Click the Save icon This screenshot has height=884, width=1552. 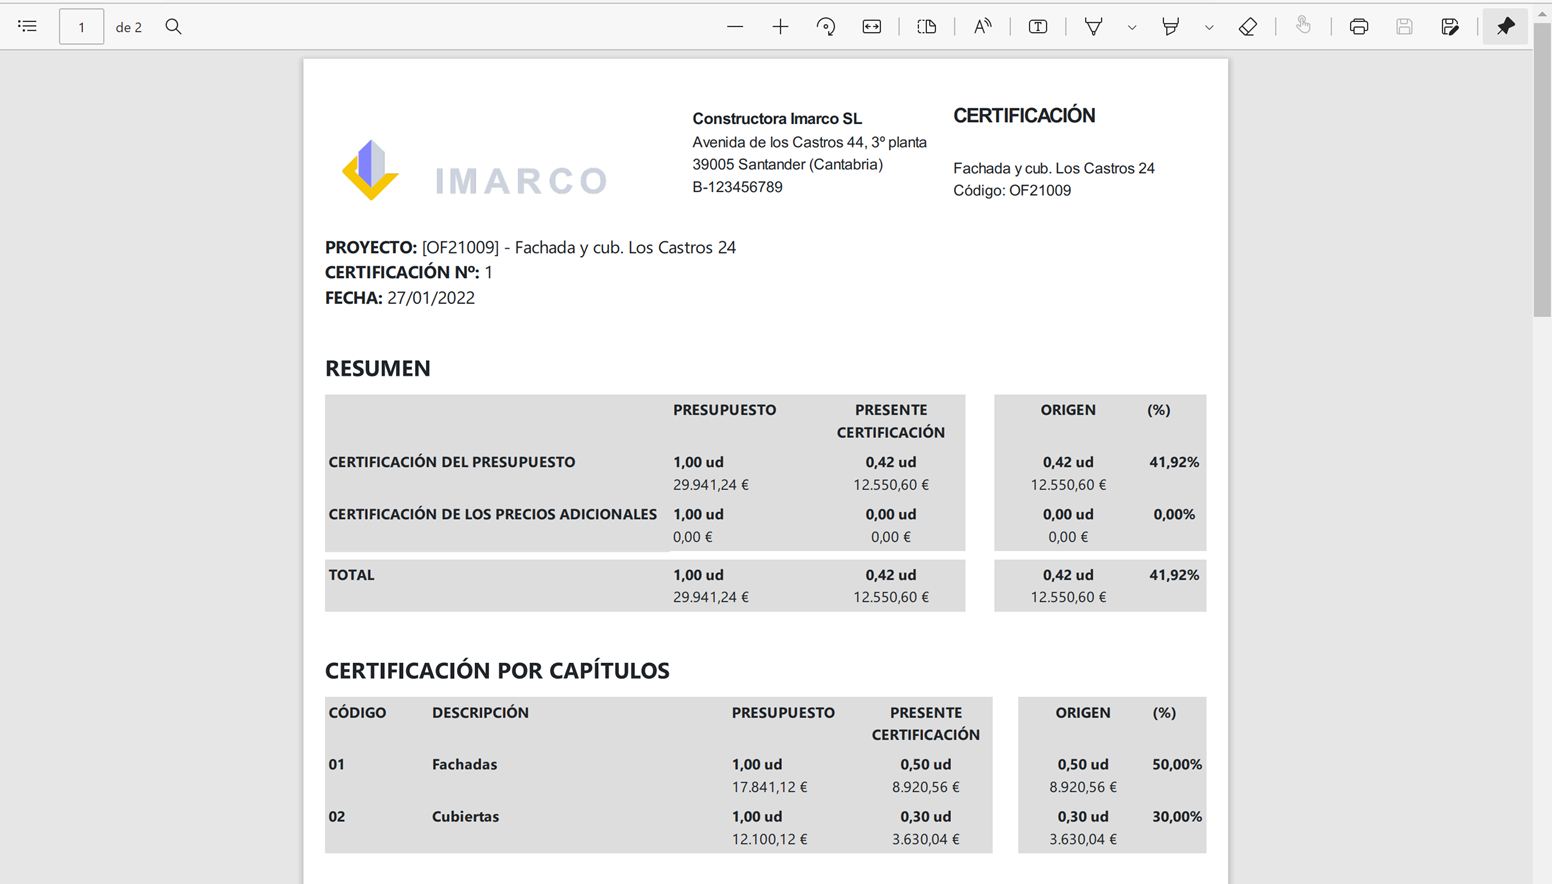point(1404,27)
